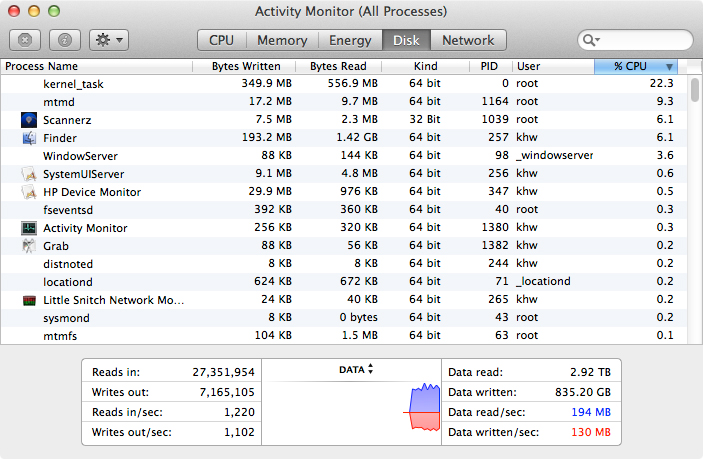This screenshot has width=703, height=459.
Task: Click the Inspect process info button
Action: click(65, 40)
